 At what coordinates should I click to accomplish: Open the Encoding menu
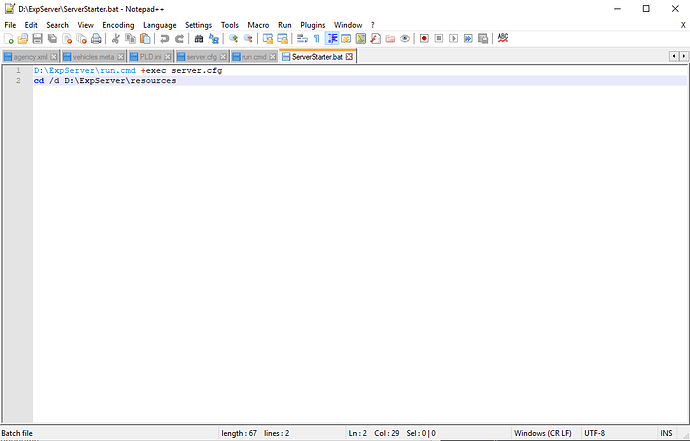click(118, 25)
